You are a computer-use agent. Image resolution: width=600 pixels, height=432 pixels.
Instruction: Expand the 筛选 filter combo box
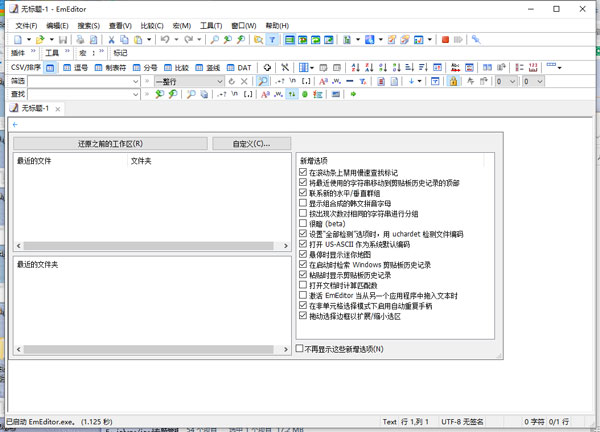[134, 81]
